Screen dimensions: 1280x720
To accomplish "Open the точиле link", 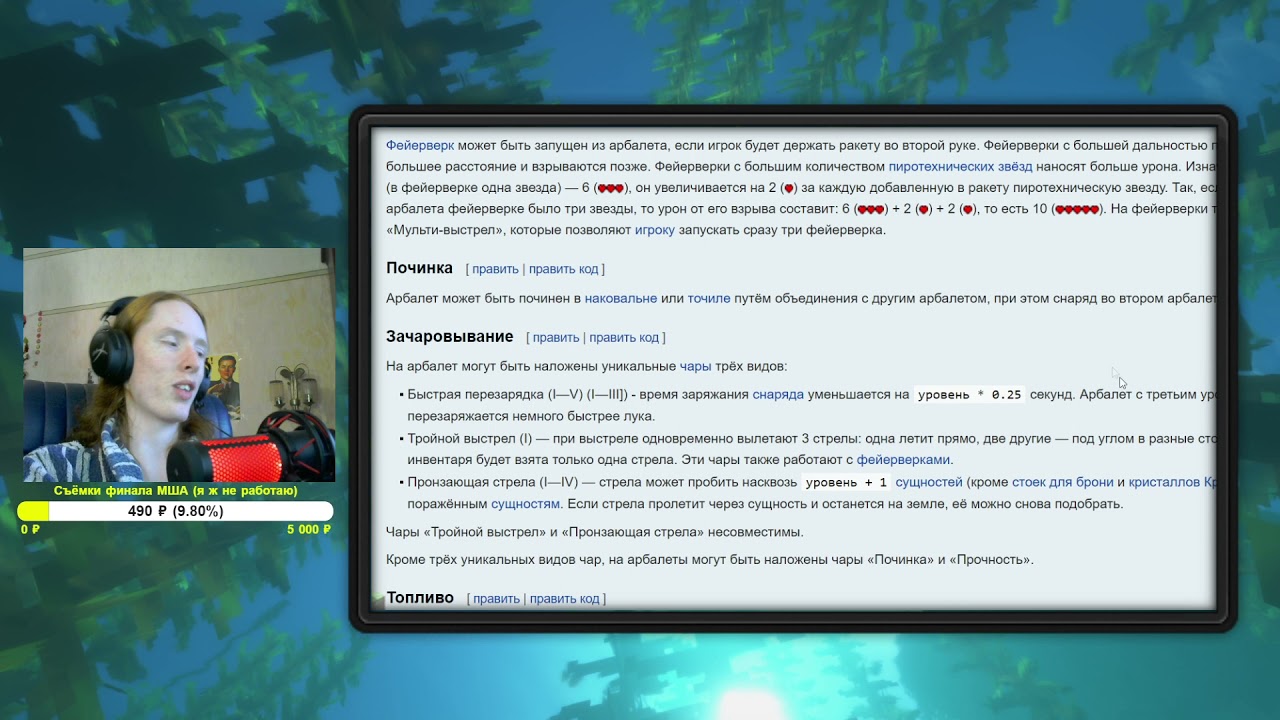I will [x=709, y=298].
